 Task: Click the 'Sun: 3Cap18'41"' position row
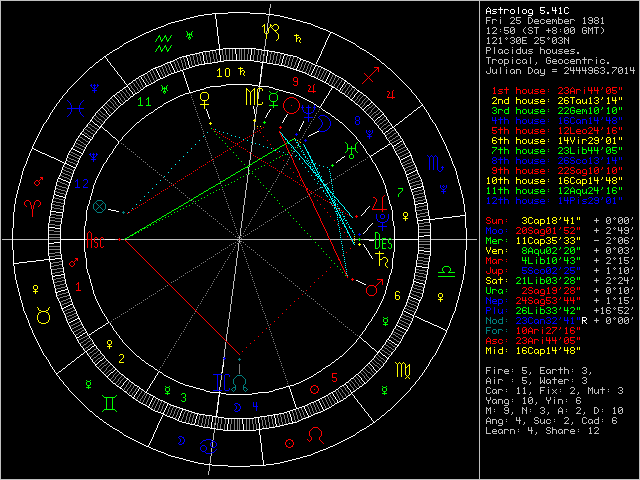(560, 220)
